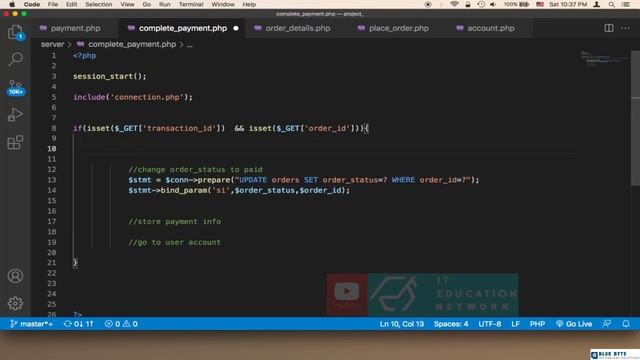Switch to account.php tab
The width and height of the screenshot is (640, 360).
point(490,28)
